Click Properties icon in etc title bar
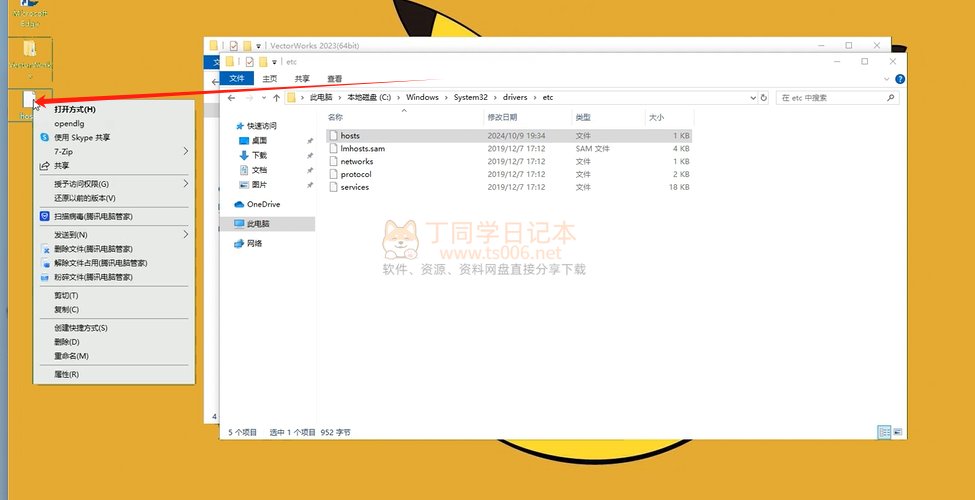This screenshot has width=975, height=500. [249, 62]
